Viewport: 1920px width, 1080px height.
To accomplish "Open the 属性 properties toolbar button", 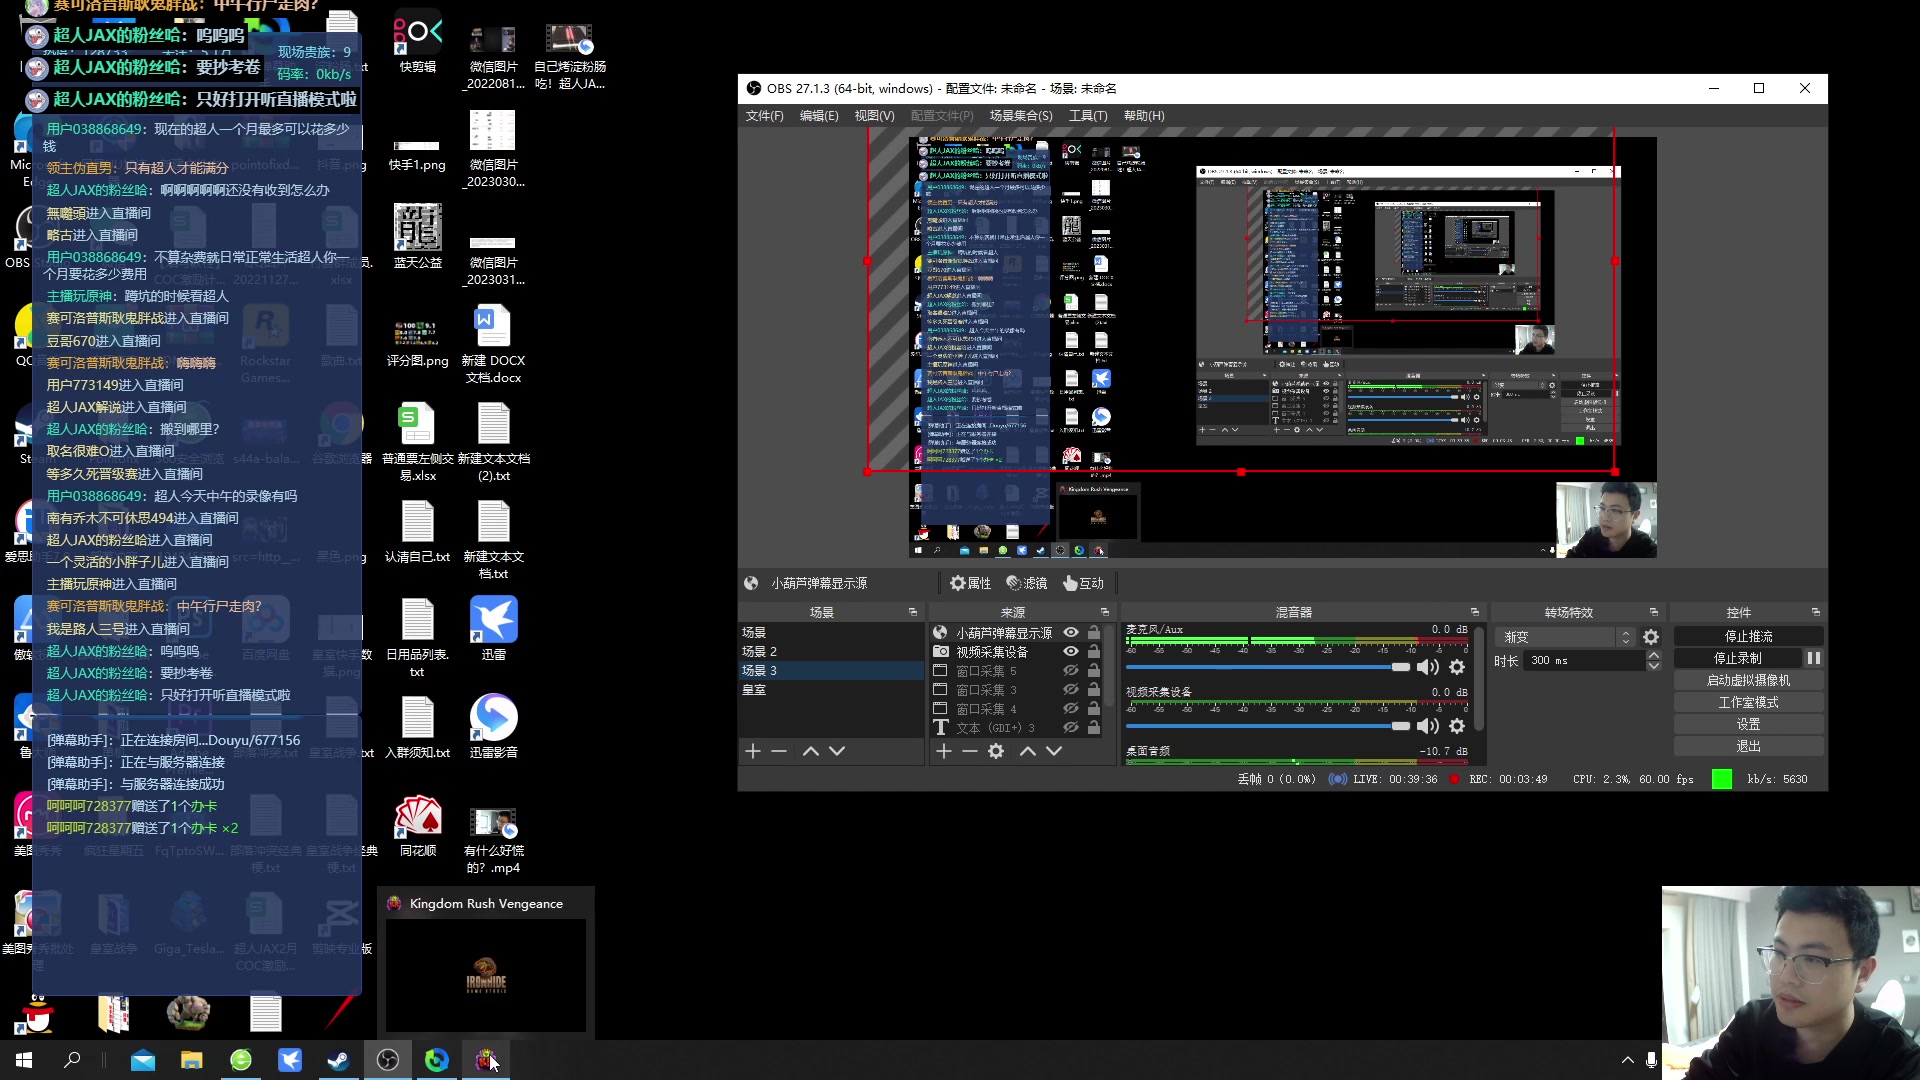I will point(971,583).
